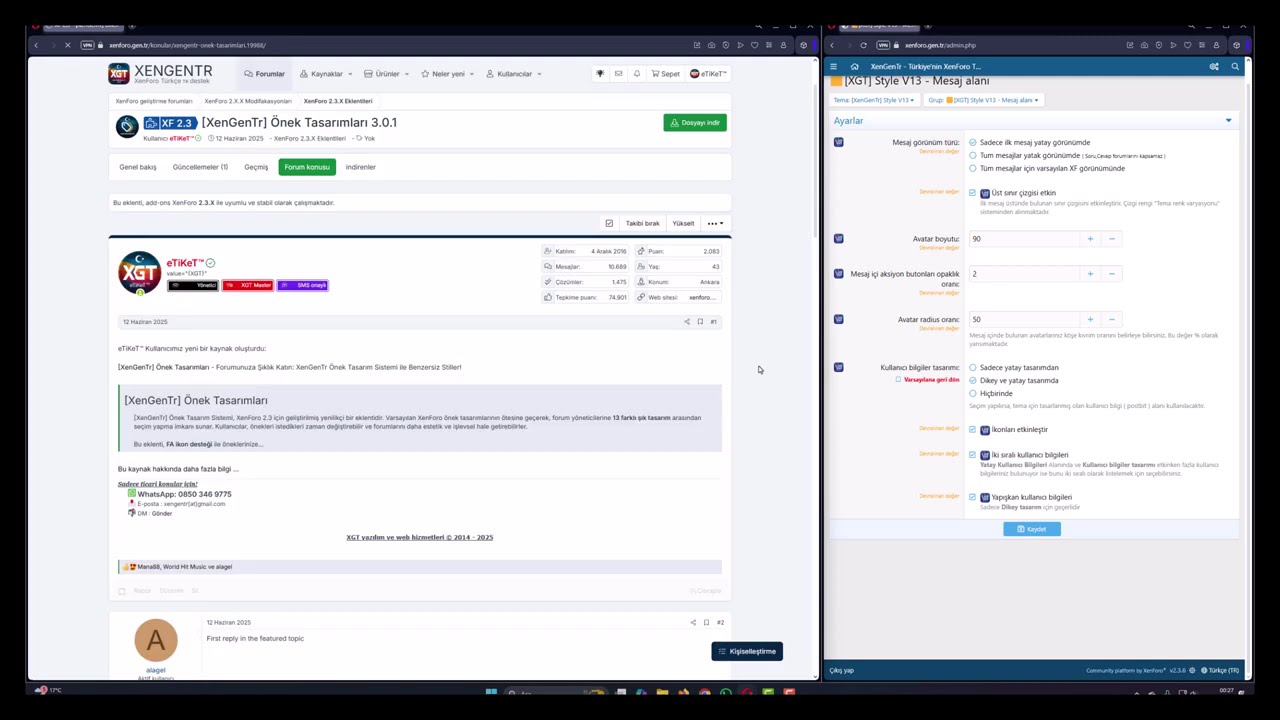The width and height of the screenshot is (1280, 720).
Task: Click share icon on post #2
Action: (693, 622)
